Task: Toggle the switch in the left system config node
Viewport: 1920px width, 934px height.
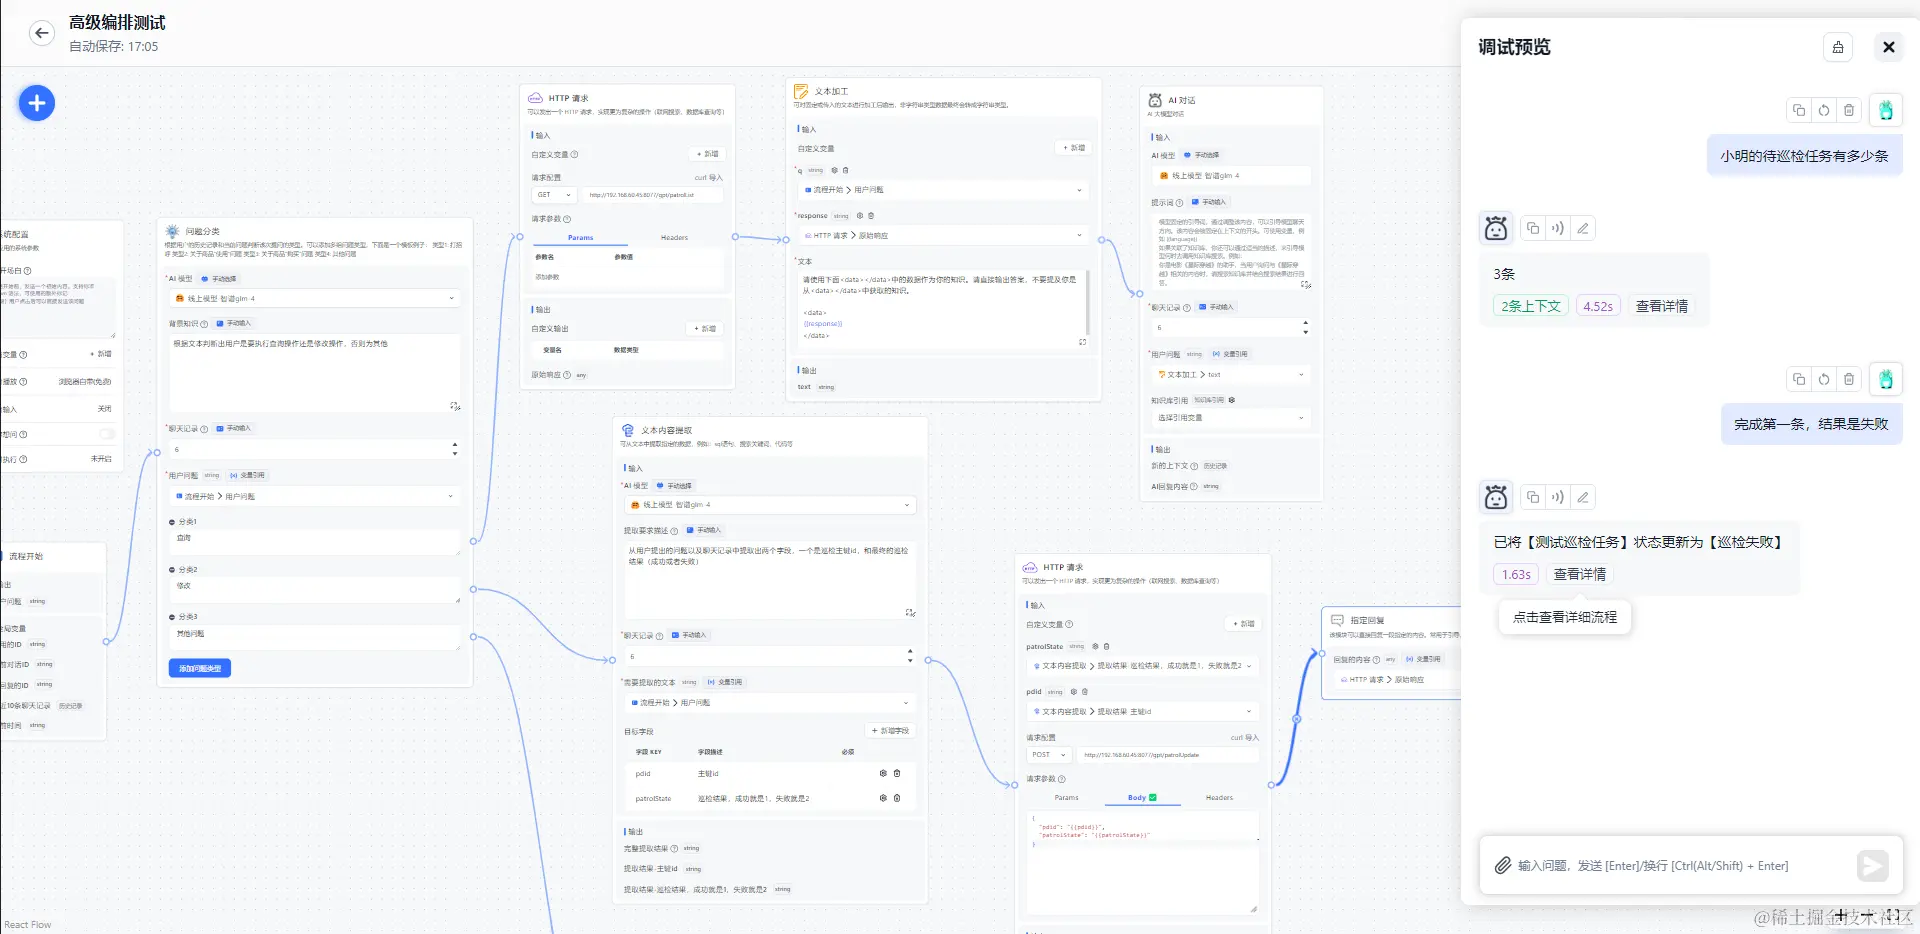Action: click(107, 434)
